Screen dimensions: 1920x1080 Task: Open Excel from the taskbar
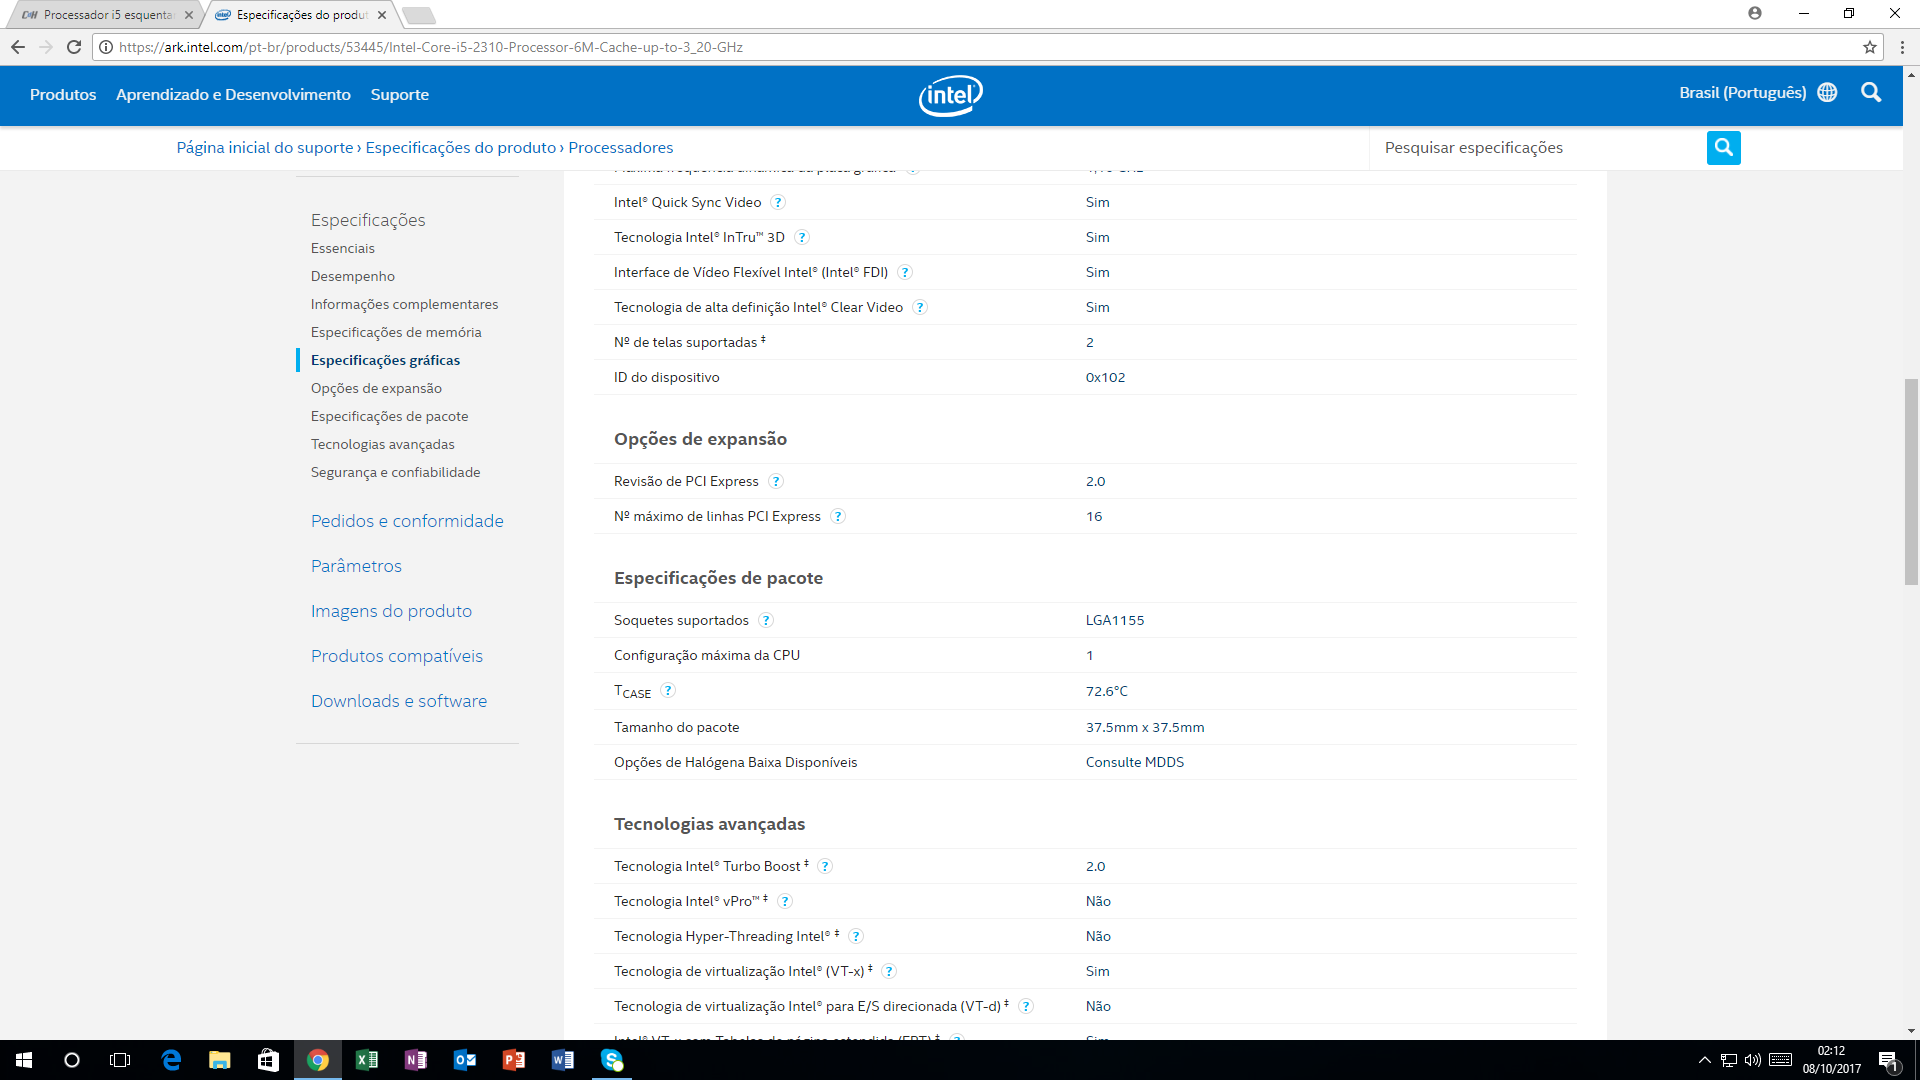tap(367, 1060)
